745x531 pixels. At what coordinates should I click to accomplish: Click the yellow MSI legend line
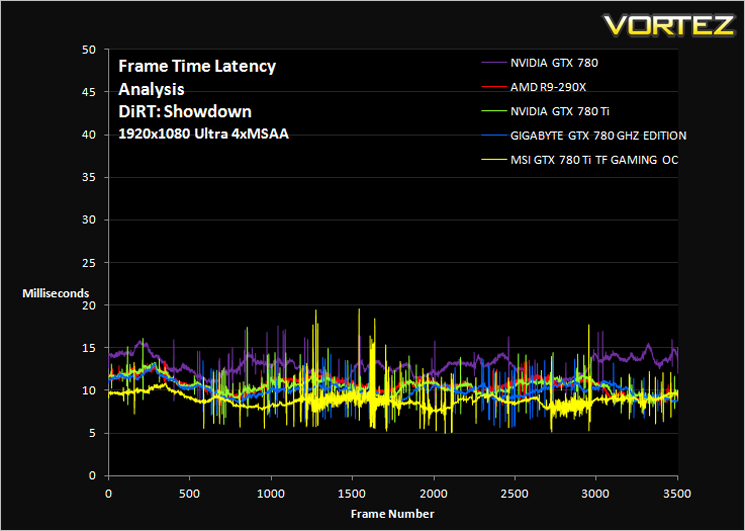click(494, 161)
